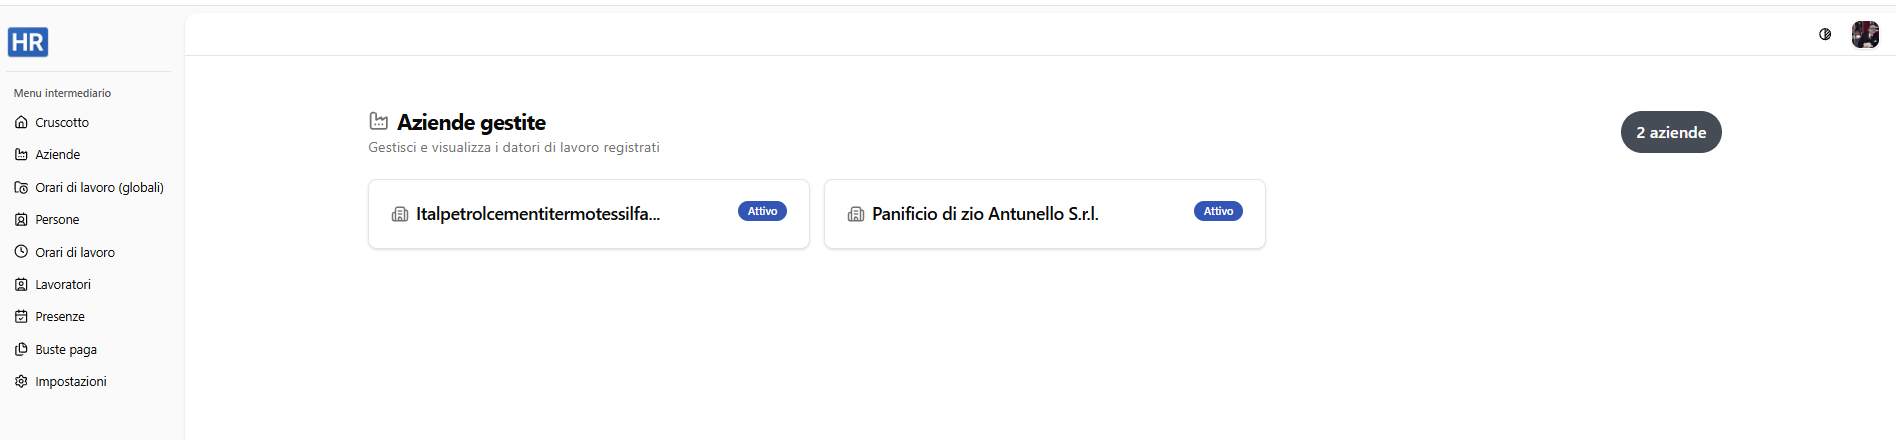Click Attivo badge on Panificio card

point(1218,211)
